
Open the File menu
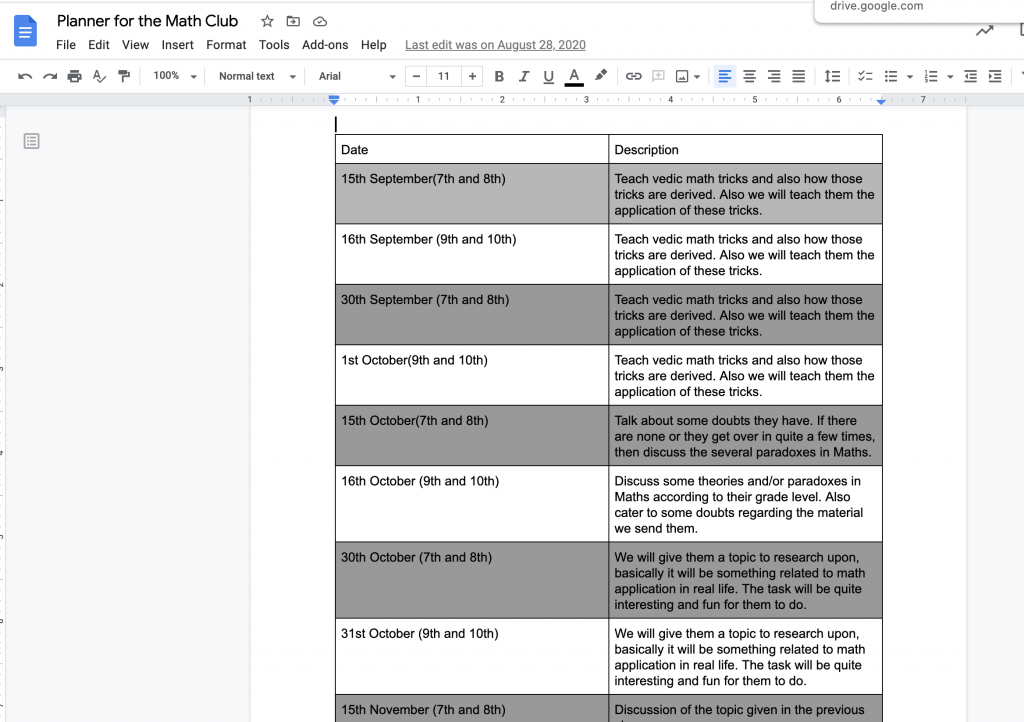66,45
